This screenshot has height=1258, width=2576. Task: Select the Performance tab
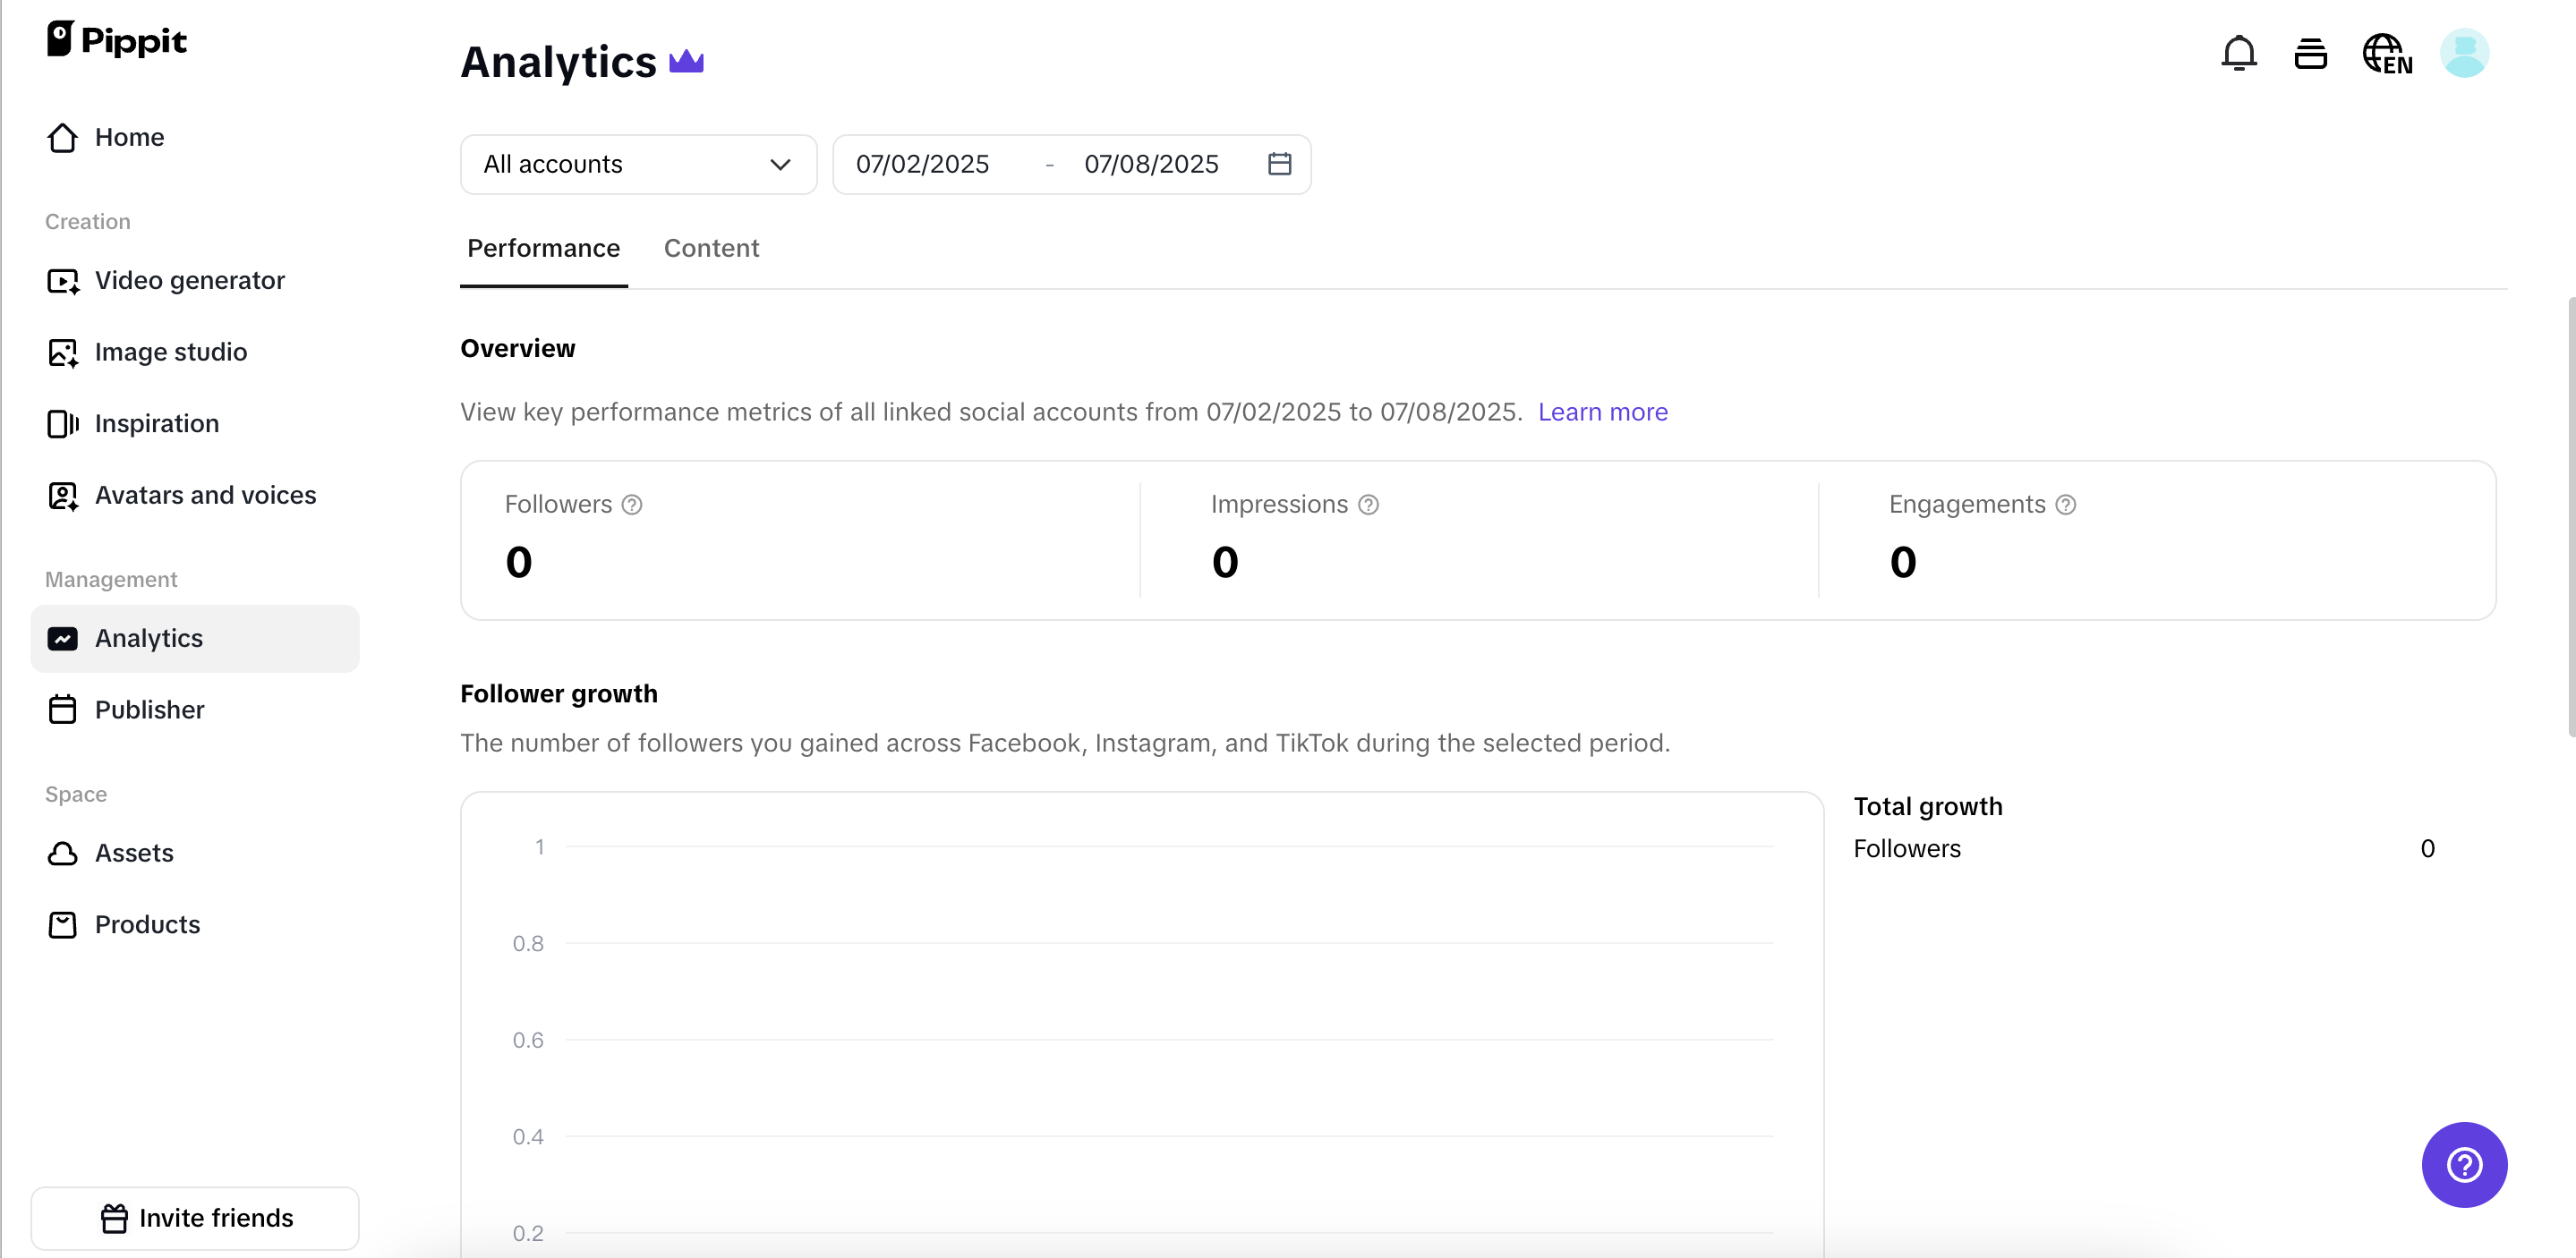click(543, 248)
